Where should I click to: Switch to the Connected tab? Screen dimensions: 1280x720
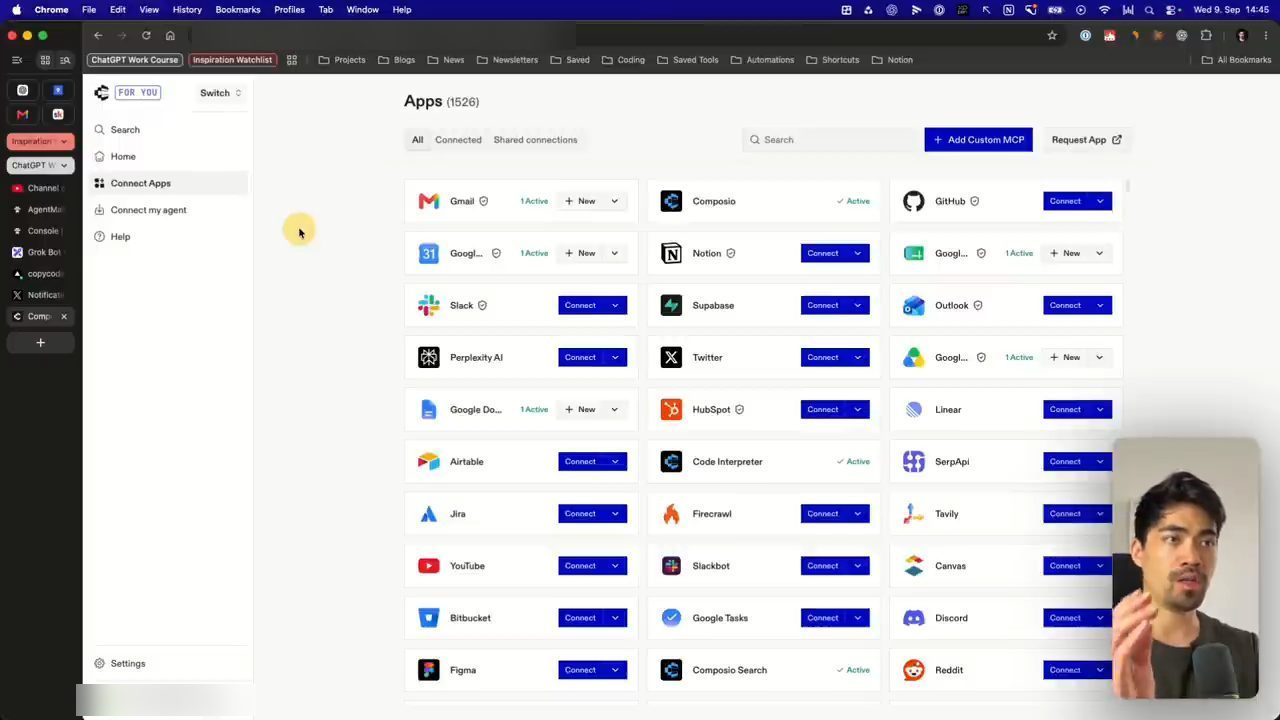point(458,140)
